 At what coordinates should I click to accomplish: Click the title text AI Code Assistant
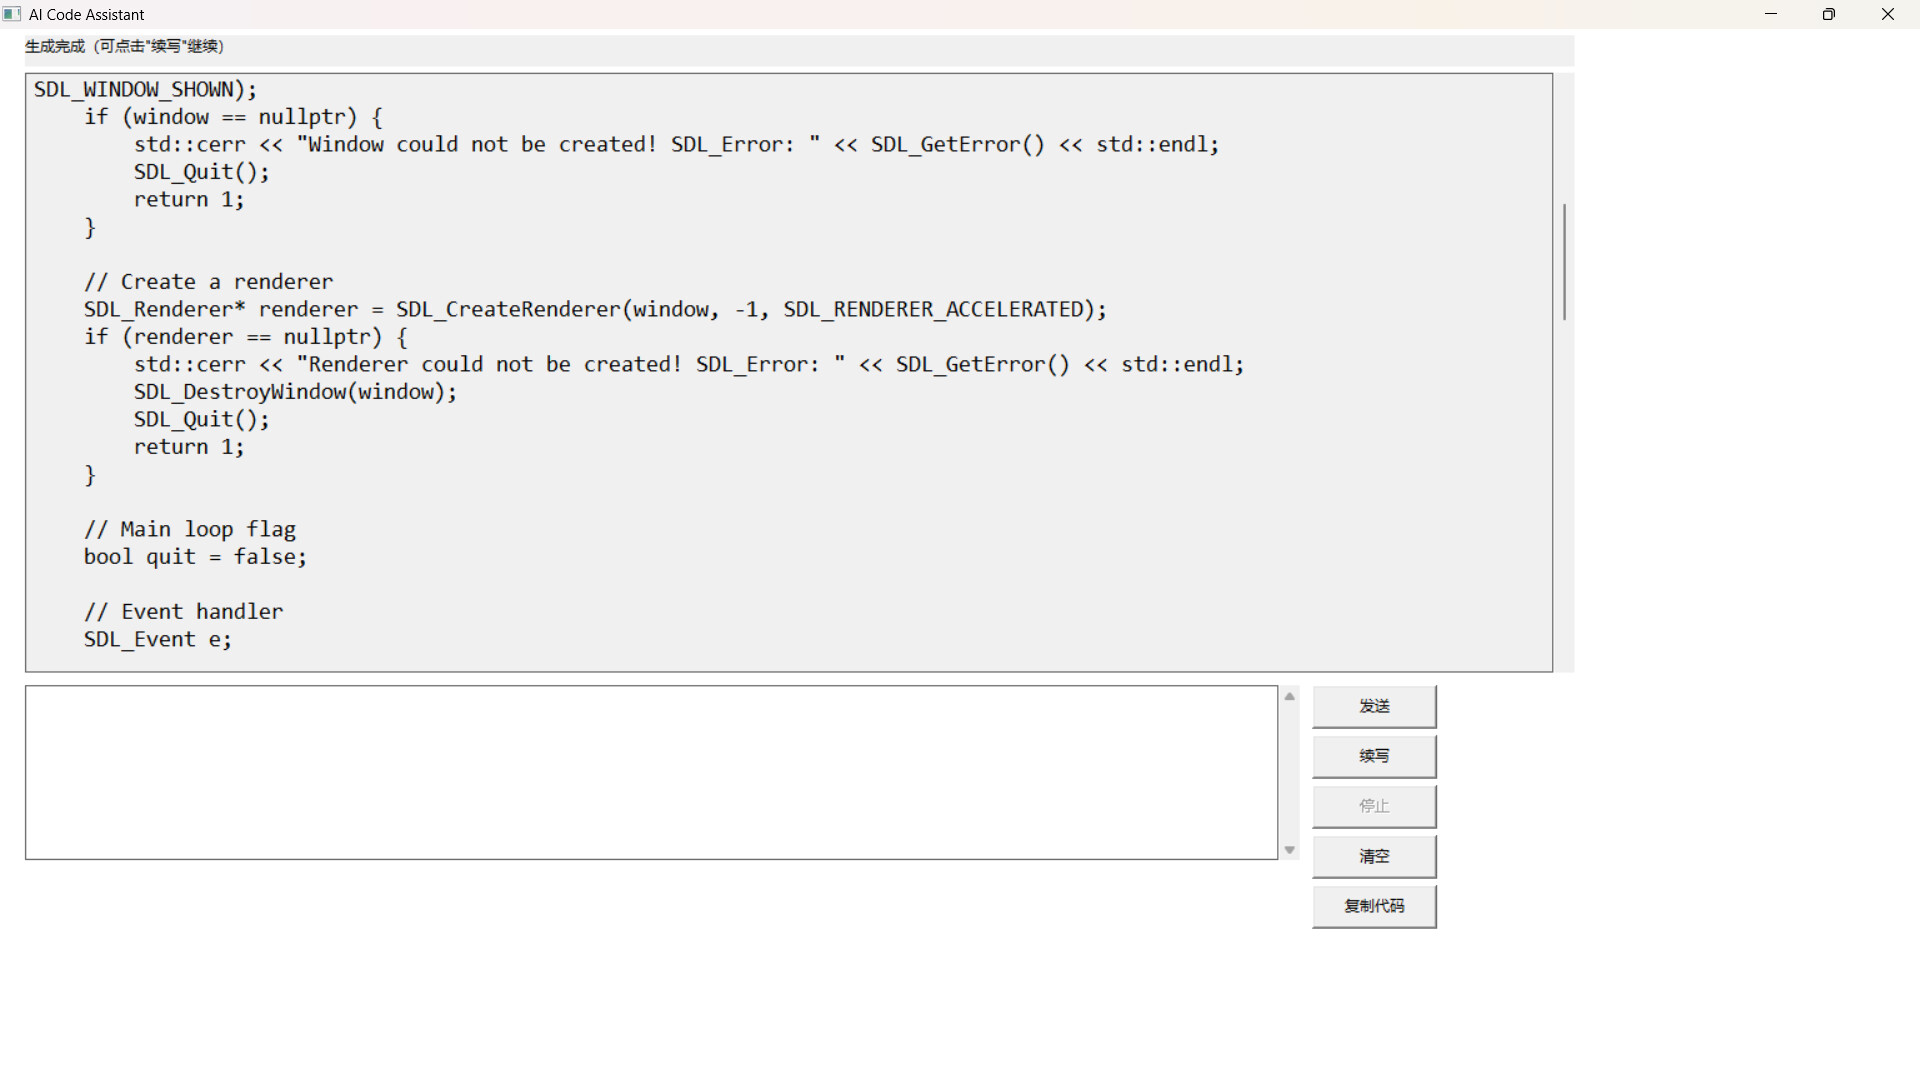85,14
